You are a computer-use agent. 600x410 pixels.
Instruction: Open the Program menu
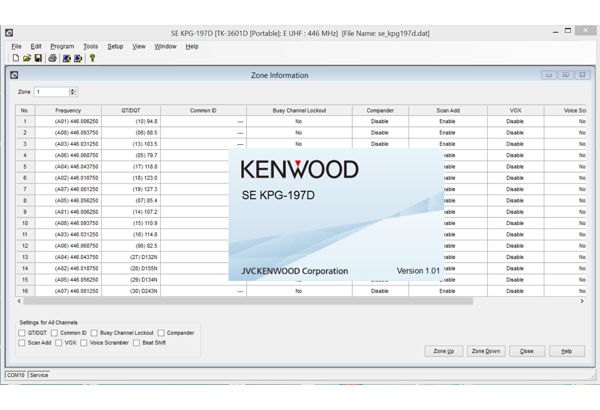[x=62, y=46]
